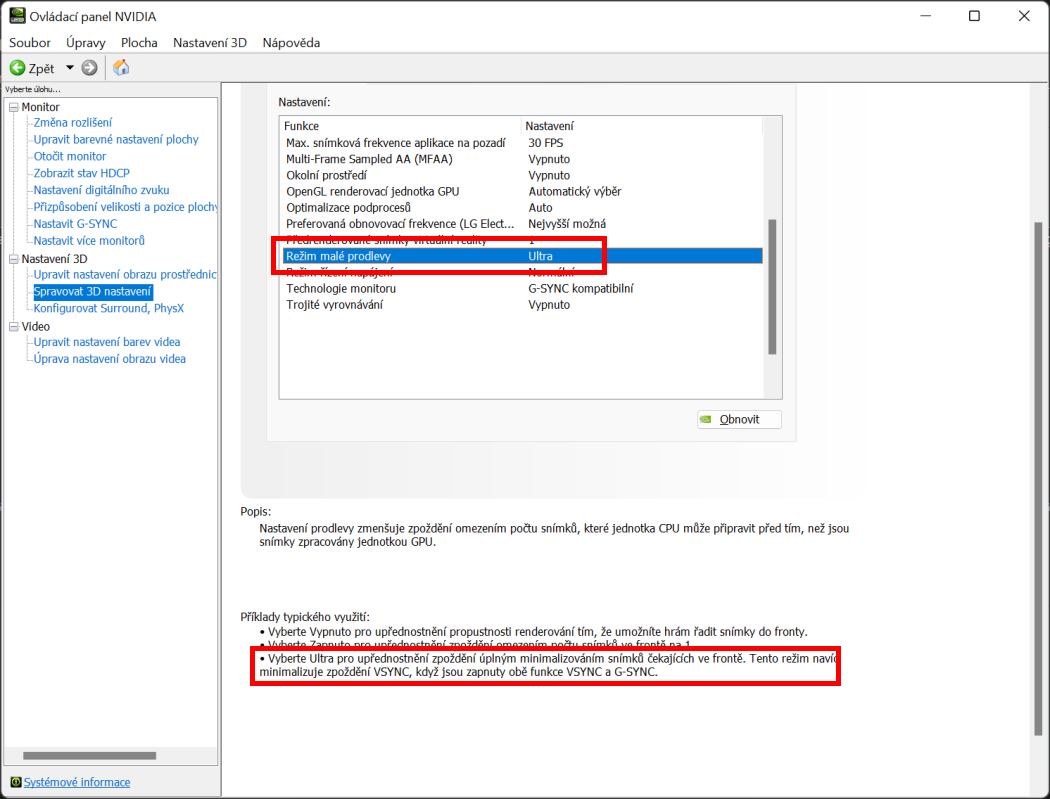Click the green Zpět back arrow icon
Viewport: 1050px width, 799px height.
click(17, 68)
